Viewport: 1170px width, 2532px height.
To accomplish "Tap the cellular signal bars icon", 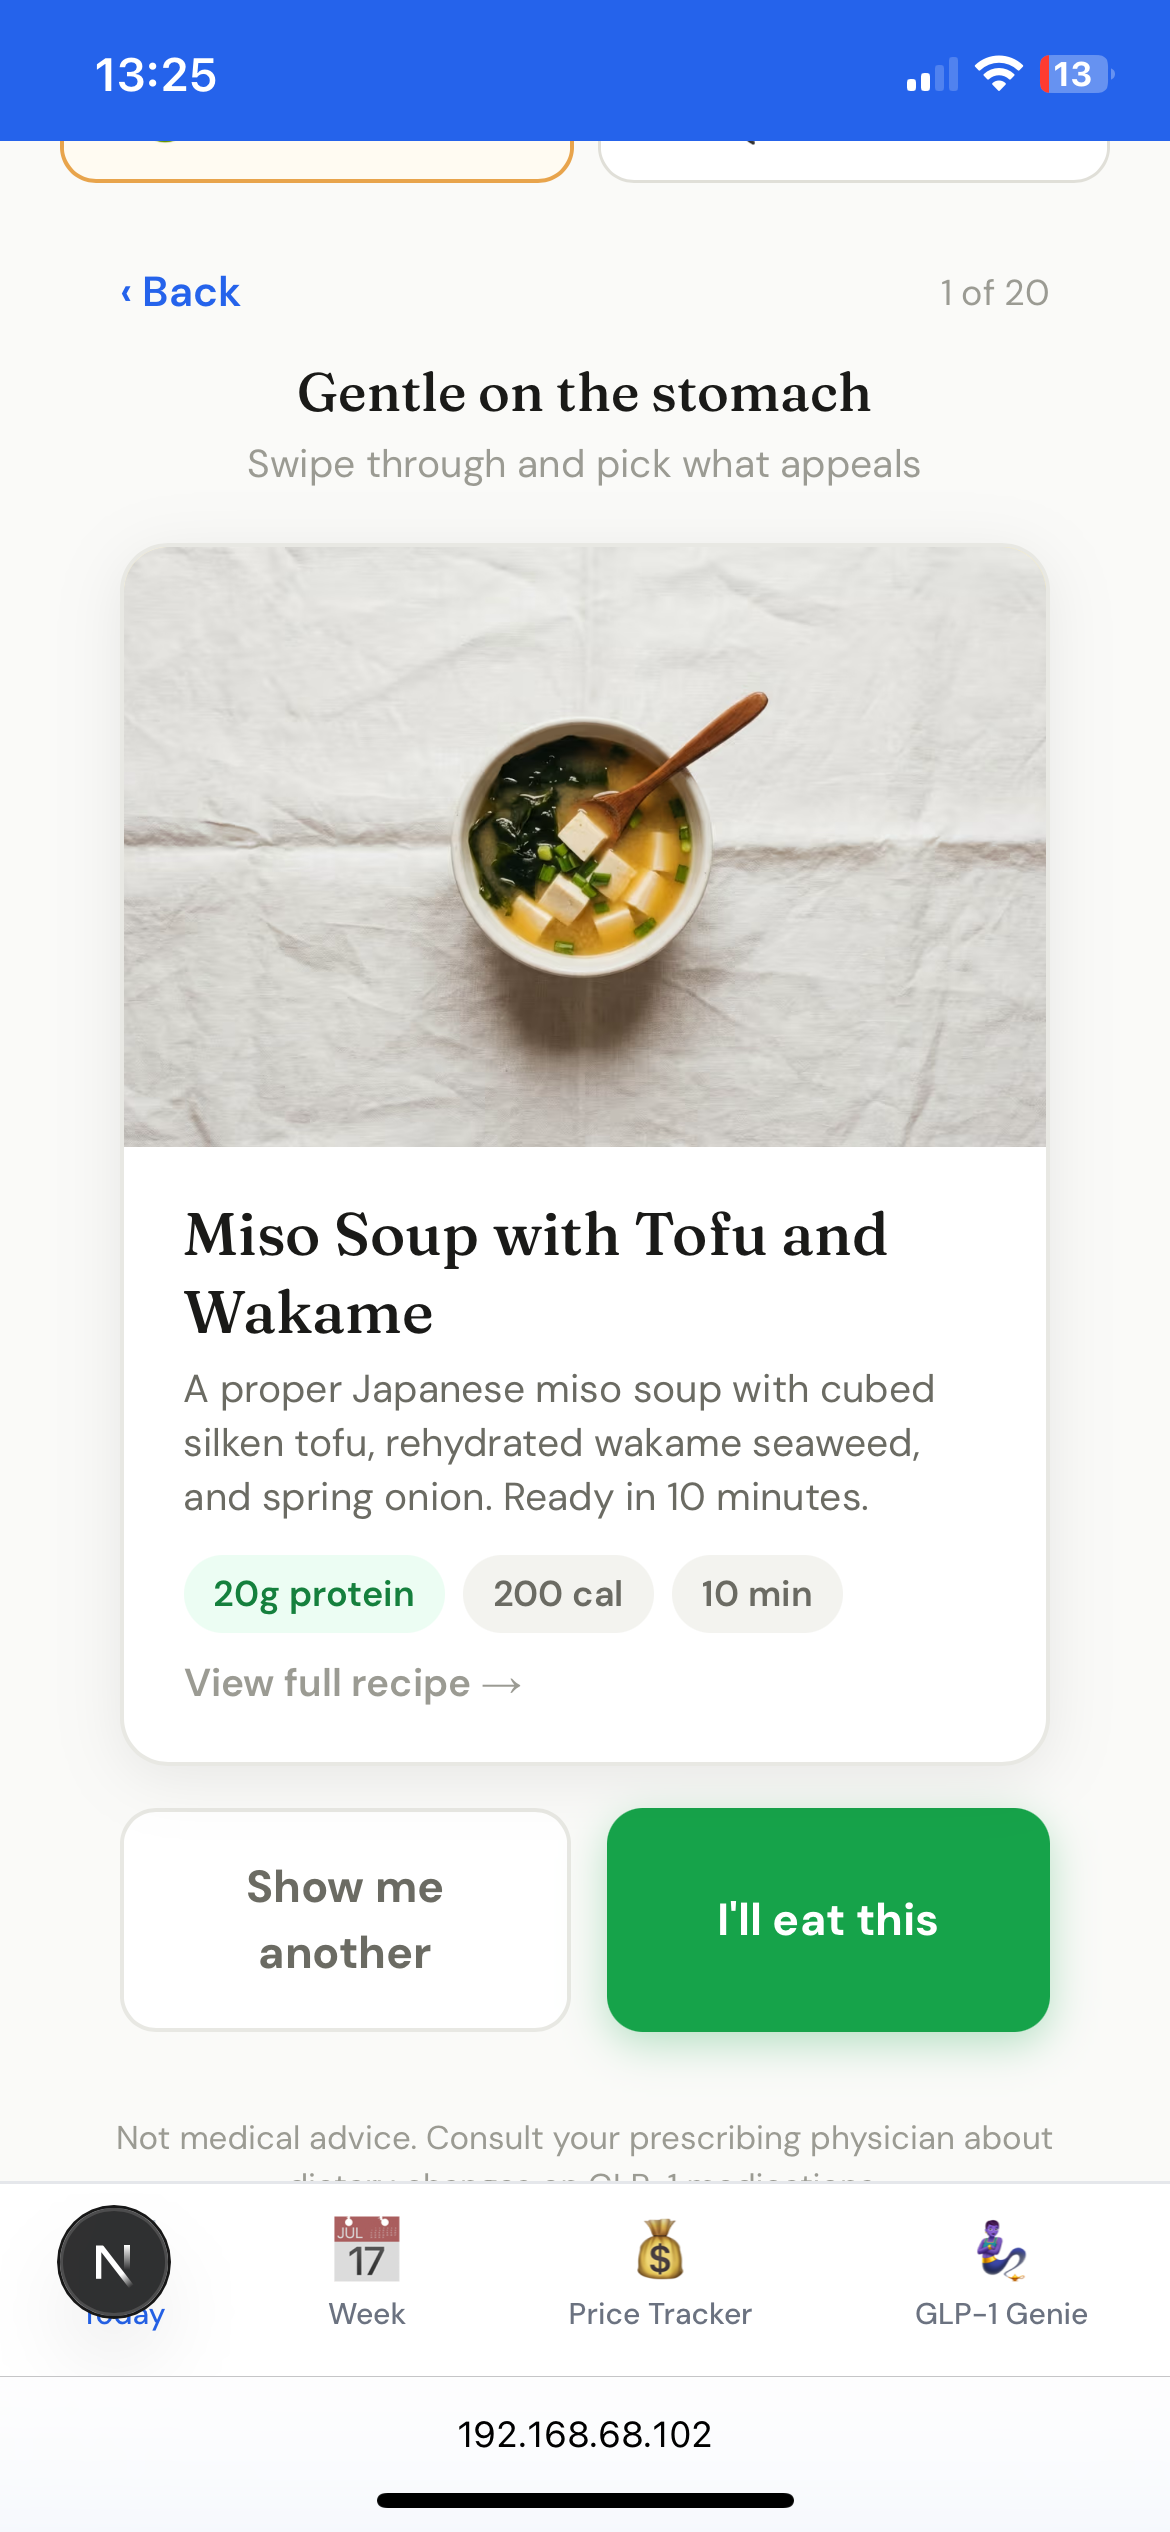I will (931, 76).
